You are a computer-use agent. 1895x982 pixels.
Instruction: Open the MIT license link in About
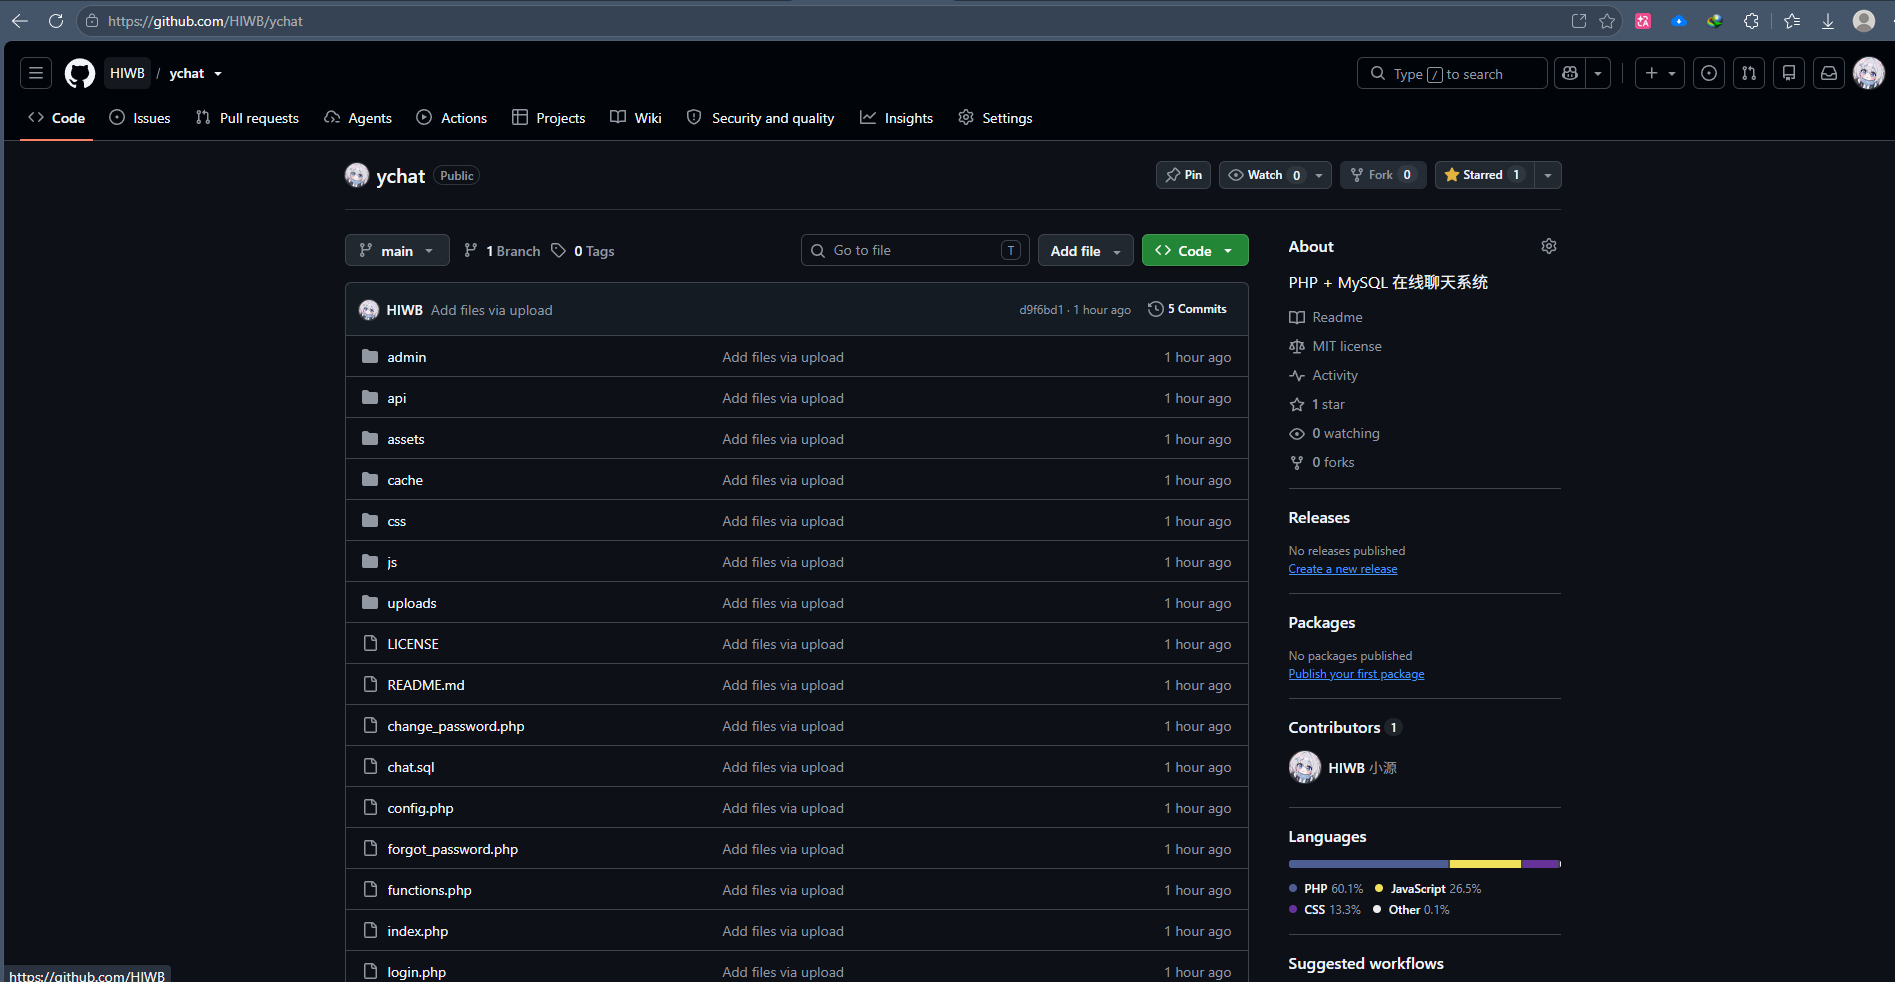[x=1336, y=346]
